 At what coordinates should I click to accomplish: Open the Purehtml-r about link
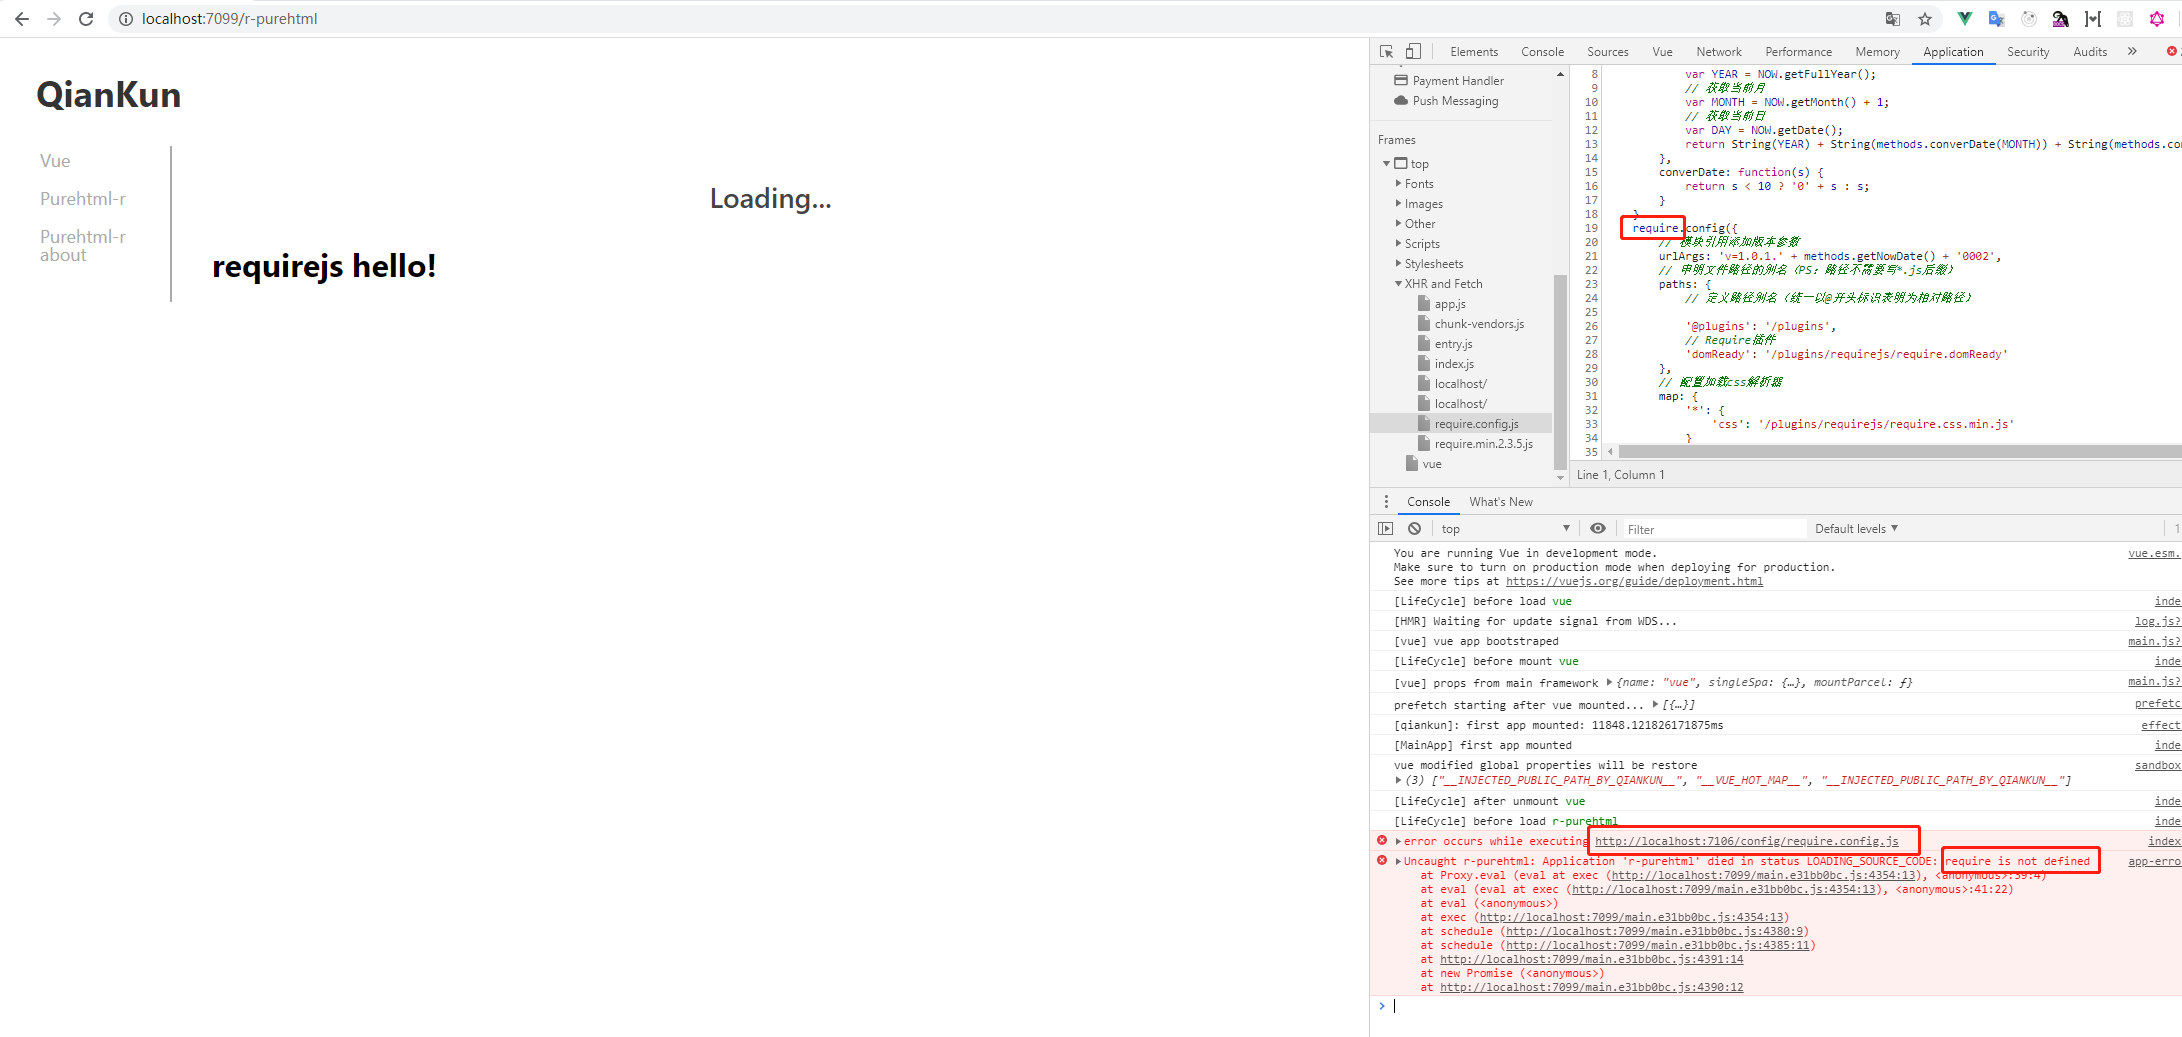pyautogui.click(x=83, y=246)
